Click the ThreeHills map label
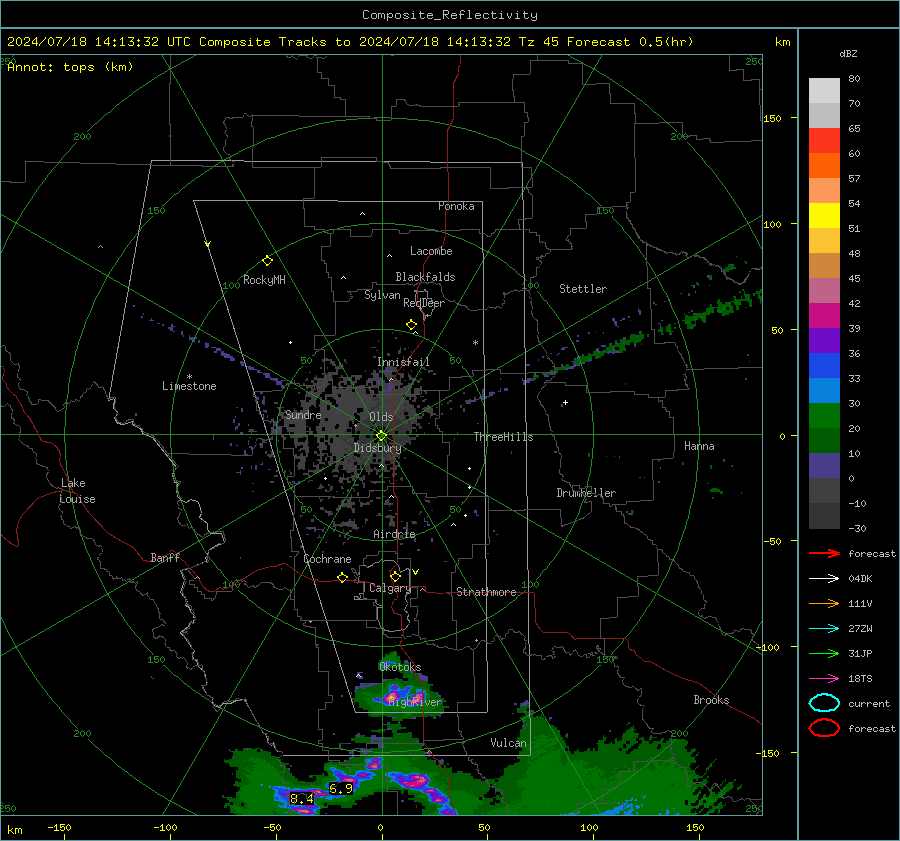 (x=503, y=437)
